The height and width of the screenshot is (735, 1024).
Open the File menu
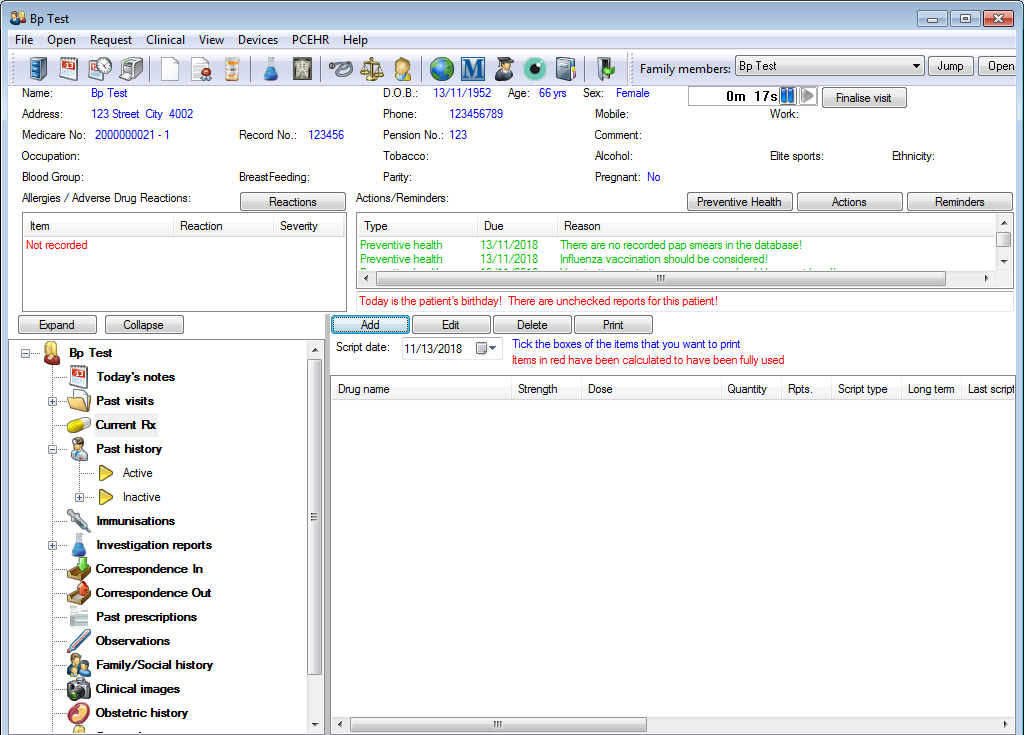tap(24, 40)
